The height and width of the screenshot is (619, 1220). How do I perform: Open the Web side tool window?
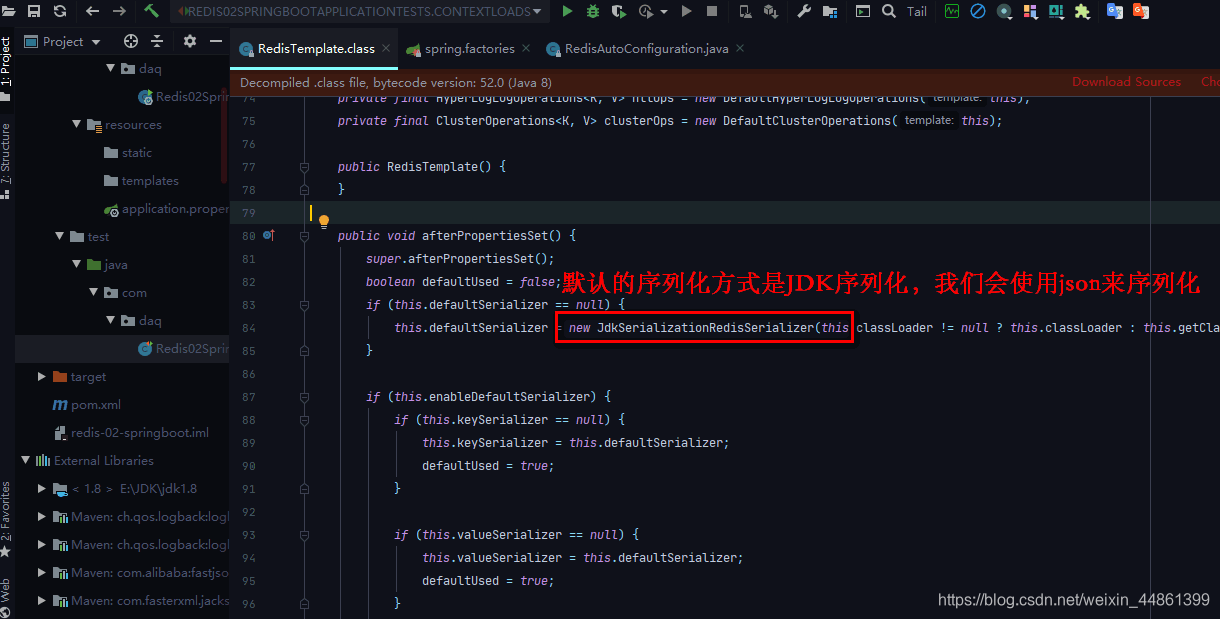pos(6,597)
